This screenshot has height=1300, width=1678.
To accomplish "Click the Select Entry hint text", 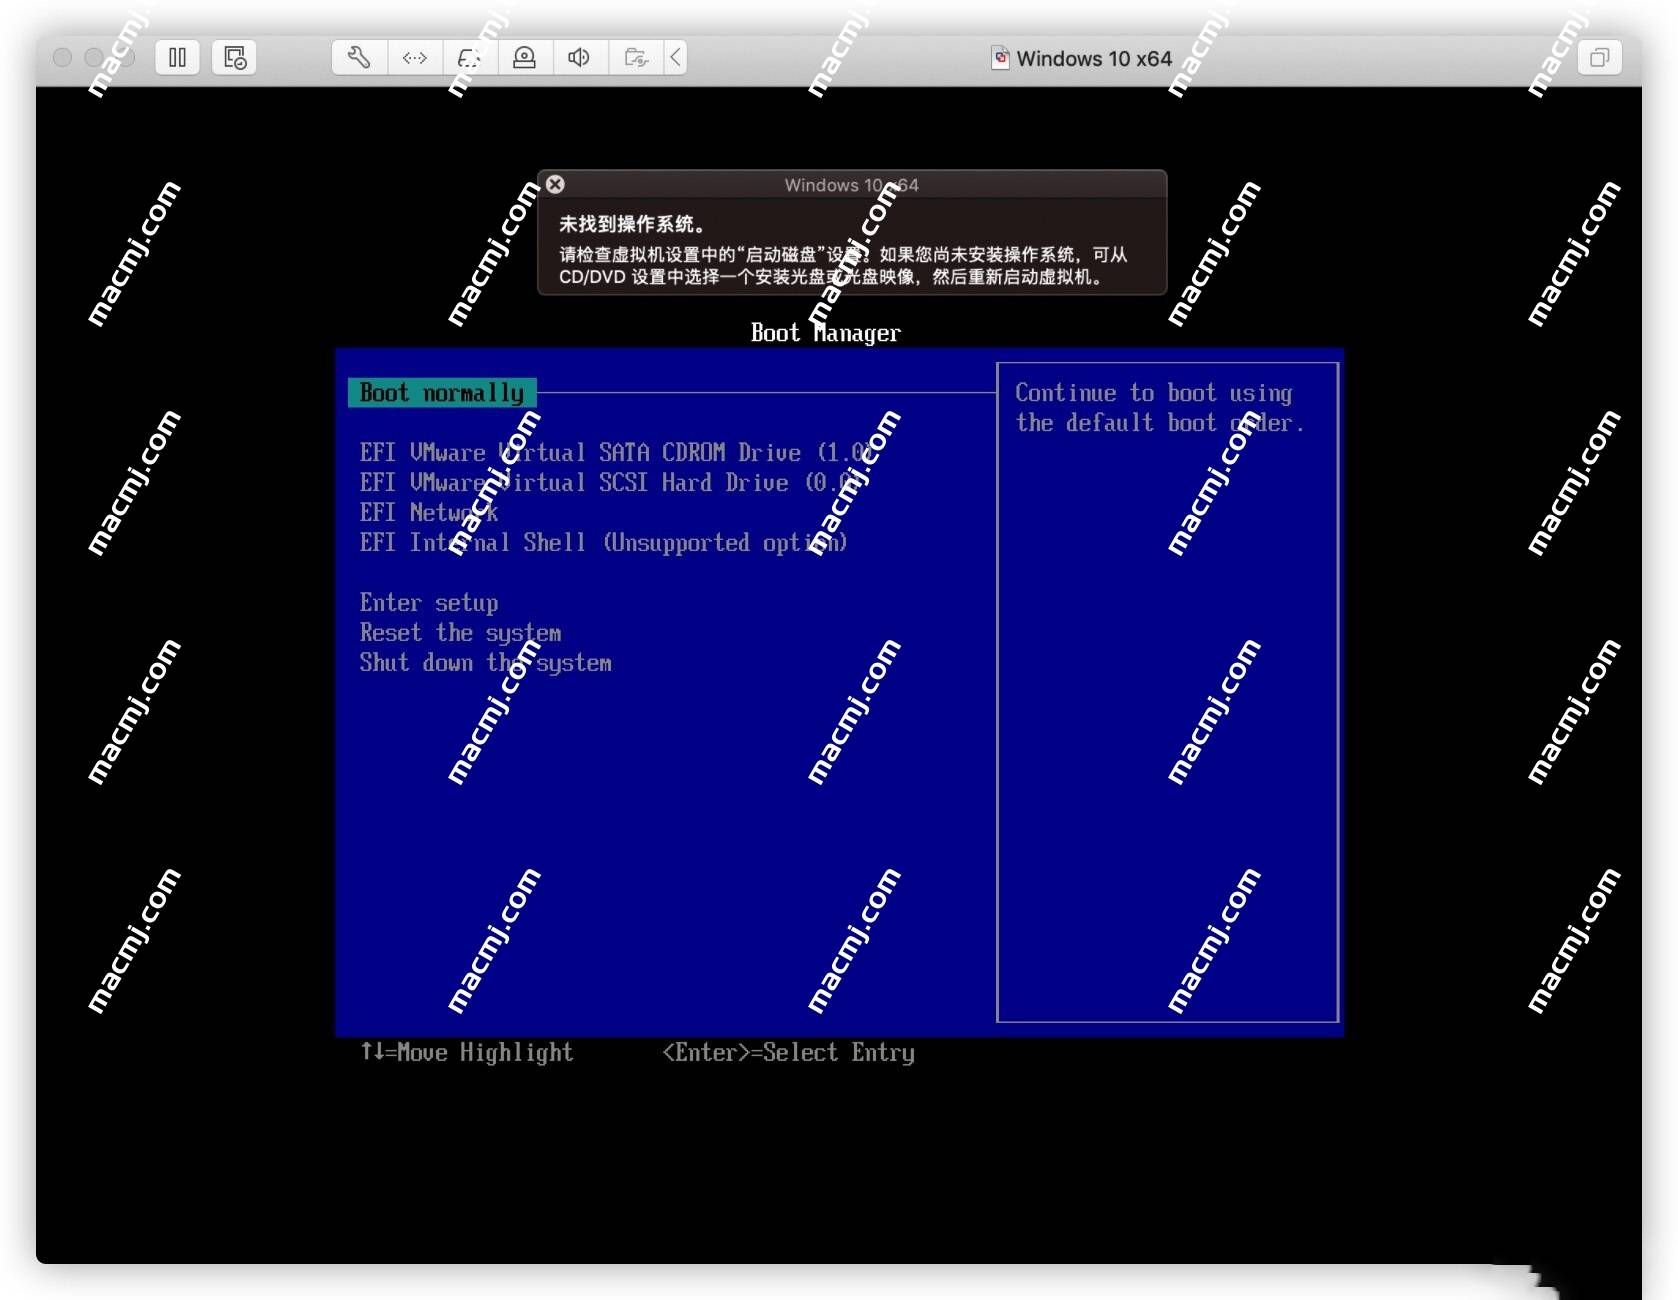I will click(x=789, y=1052).
